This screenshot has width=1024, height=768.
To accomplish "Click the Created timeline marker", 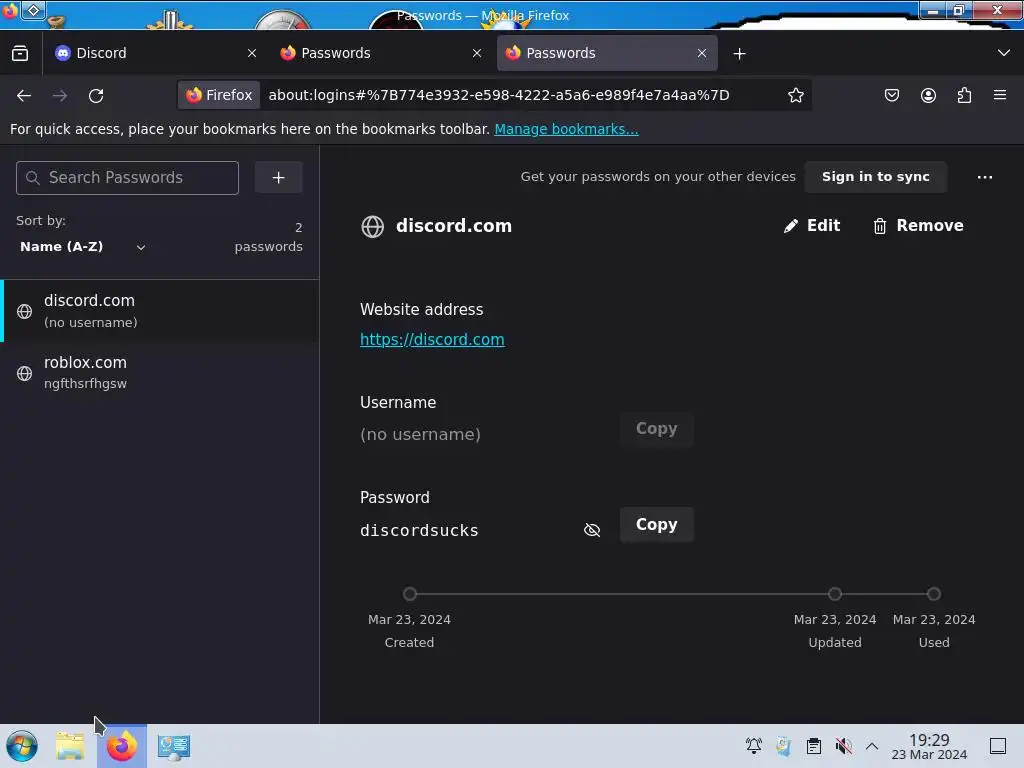I will coord(409,594).
